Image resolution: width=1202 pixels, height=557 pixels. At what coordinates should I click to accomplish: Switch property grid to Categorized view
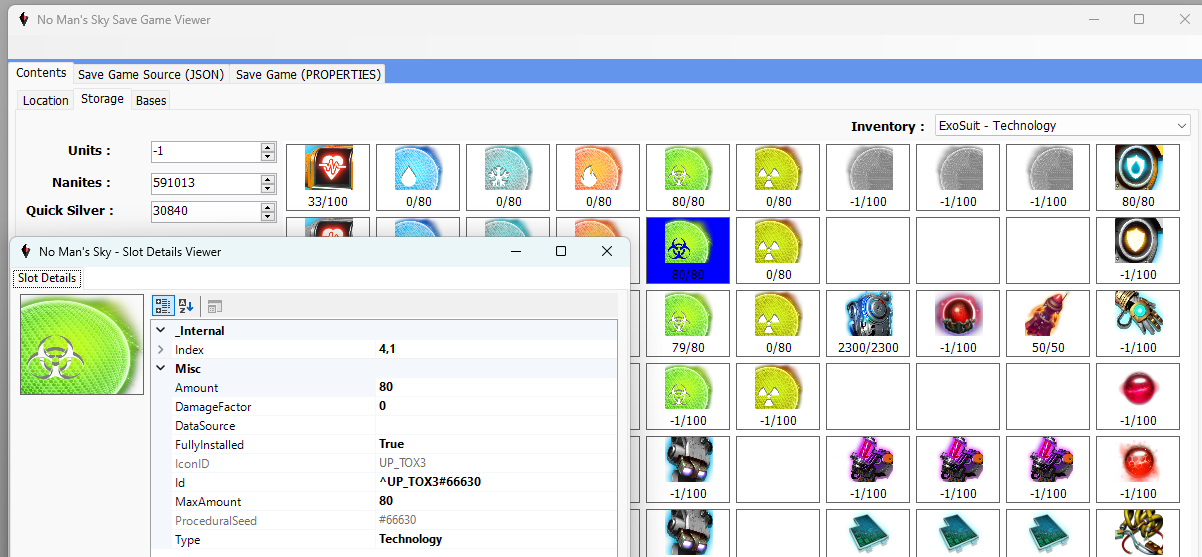(164, 306)
